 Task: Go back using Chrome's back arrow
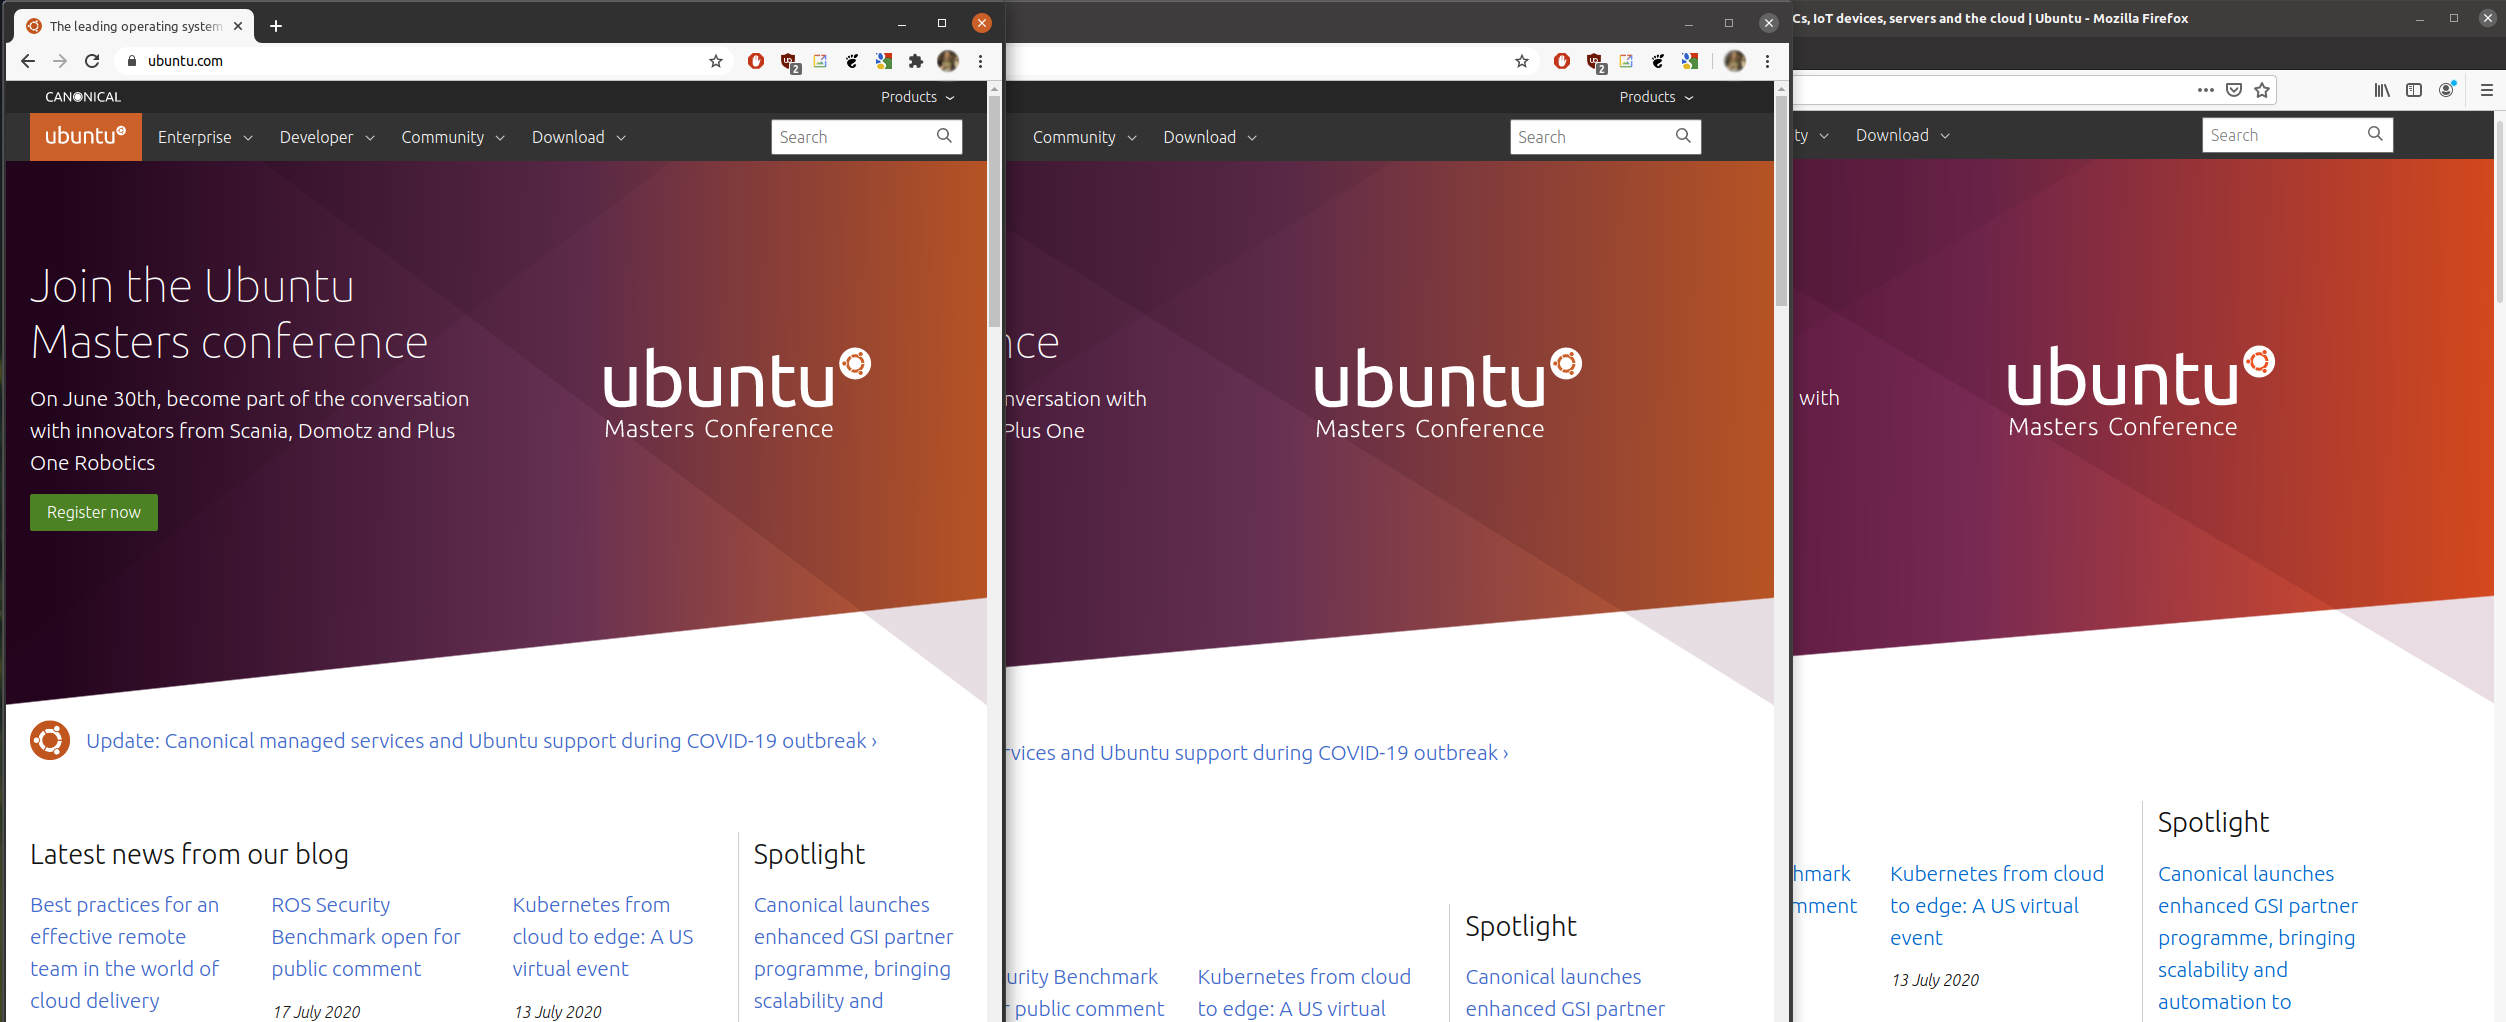(x=28, y=61)
